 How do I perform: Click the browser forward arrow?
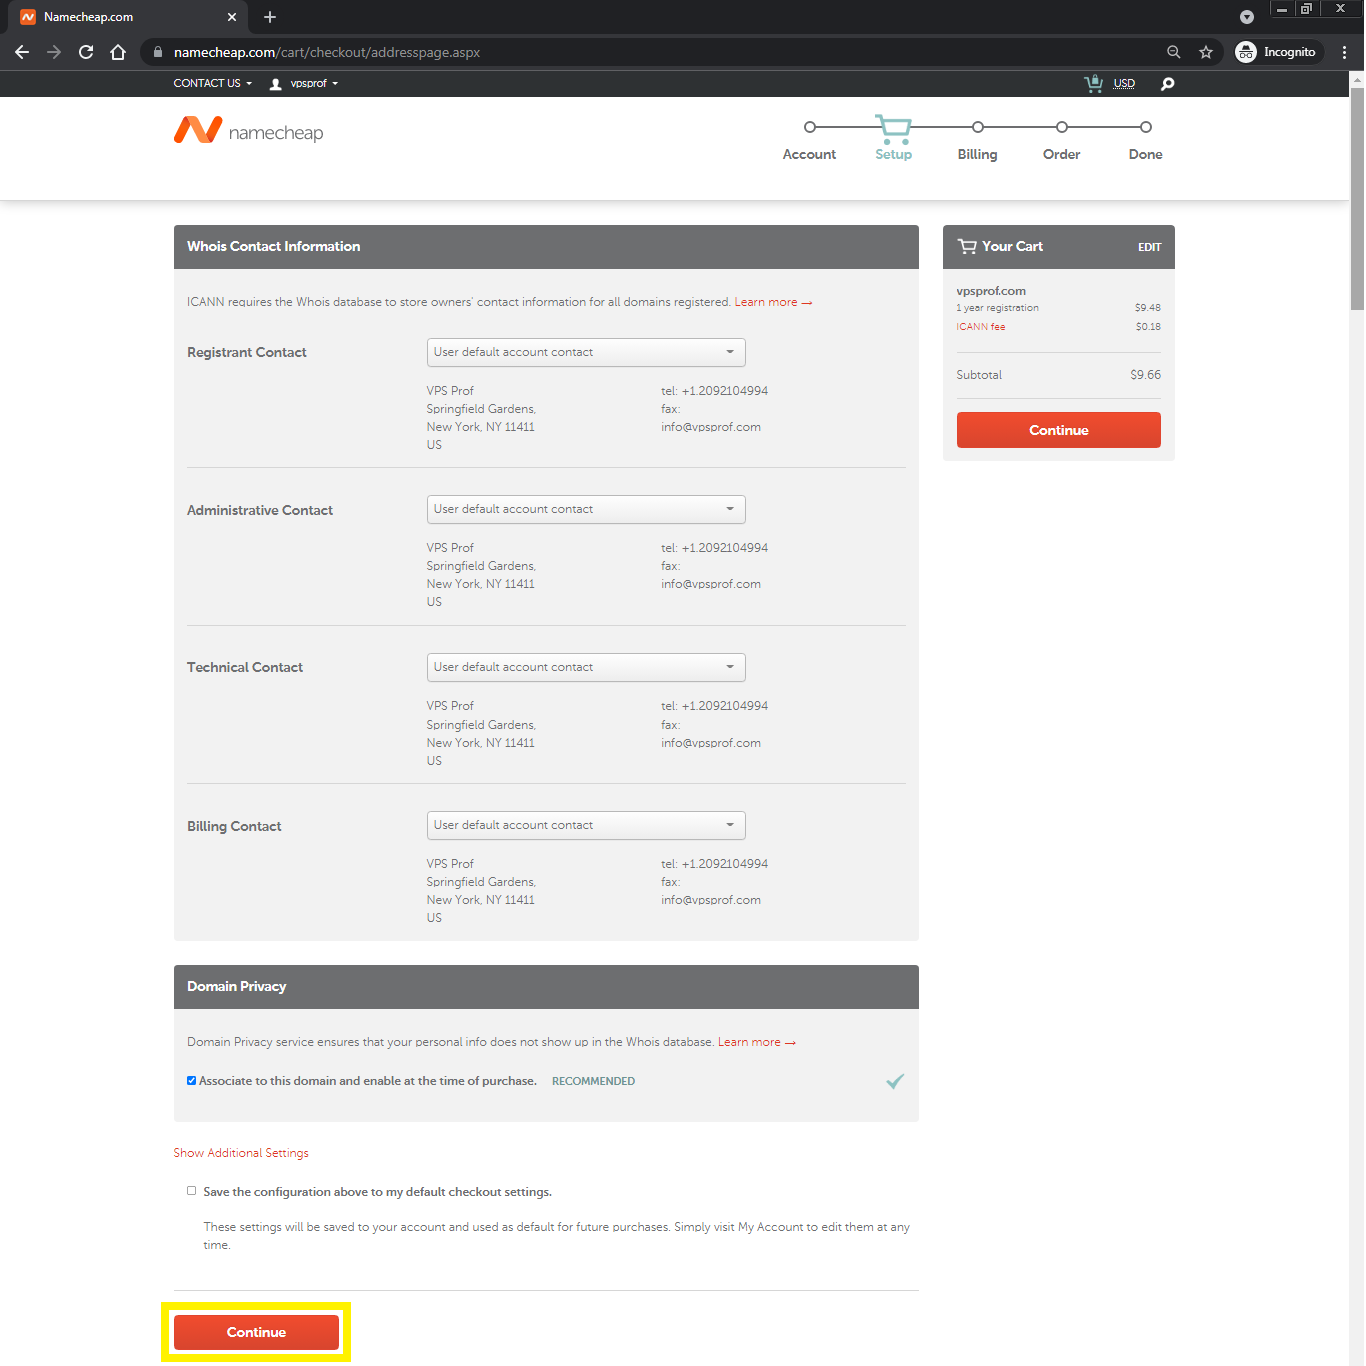(54, 52)
